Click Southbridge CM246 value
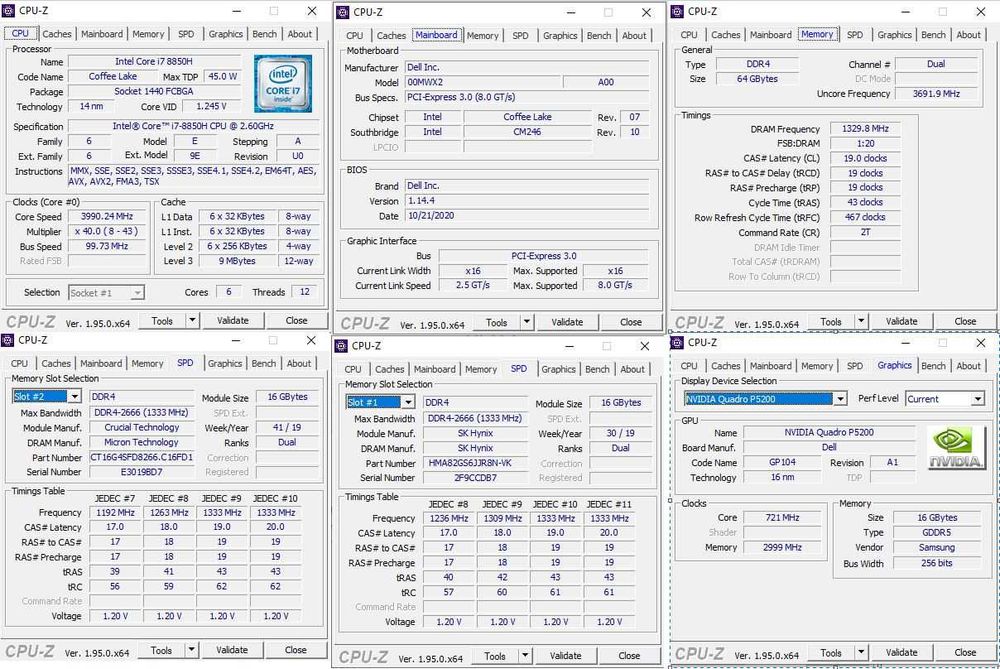The height and width of the screenshot is (669, 1000). pyautogui.click(x=527, y=132)
